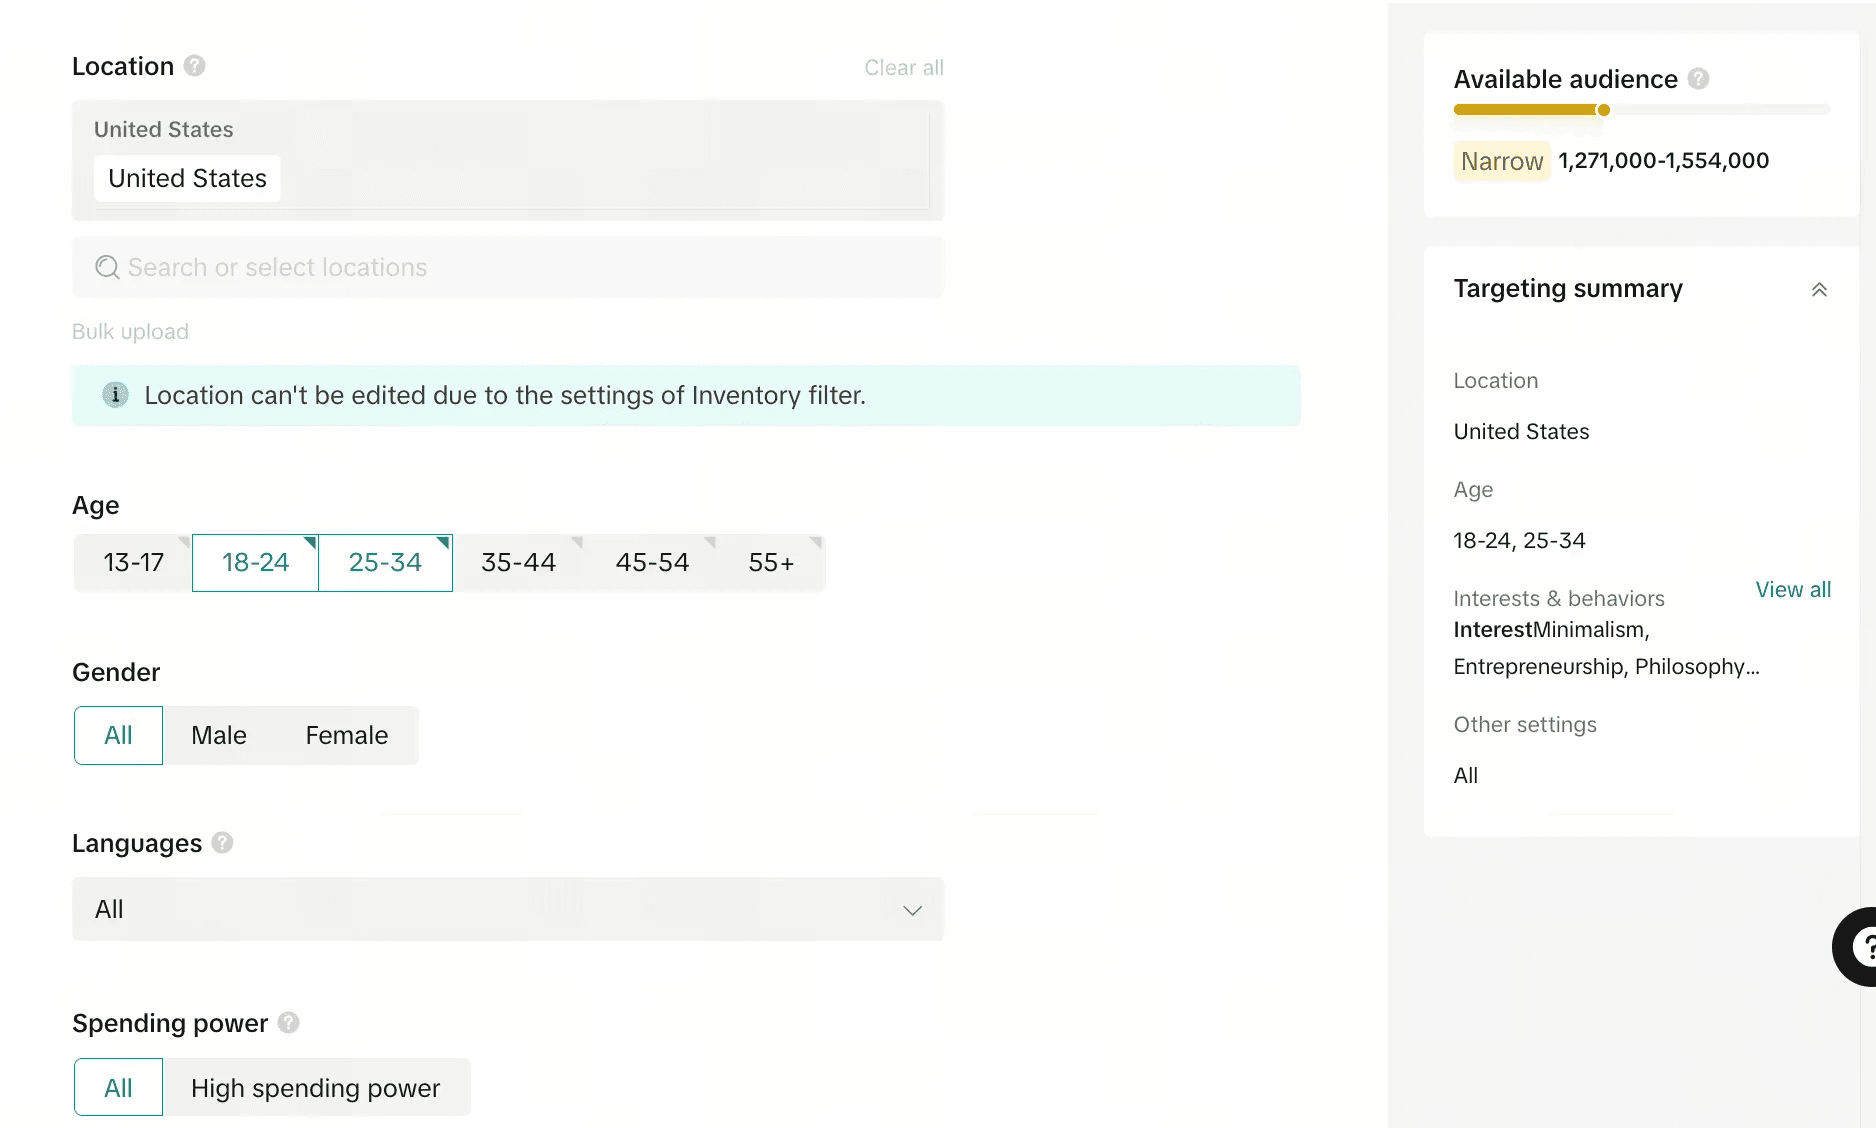1876x1128 pixels.
Task: Select the 35-44 age group
Action: tap(518, 563)
